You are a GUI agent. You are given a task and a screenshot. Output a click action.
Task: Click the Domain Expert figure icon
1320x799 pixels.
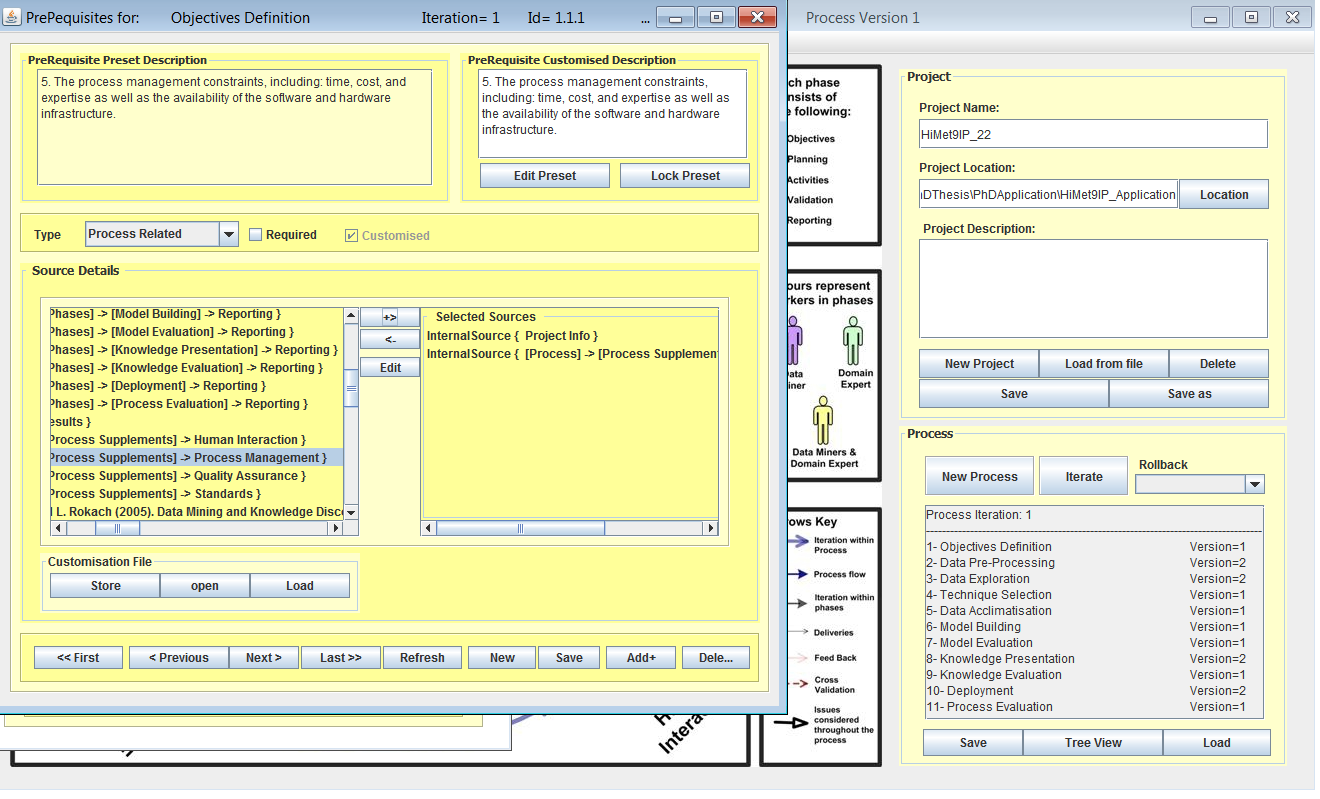pyautogui.click(x=853, y=342)
